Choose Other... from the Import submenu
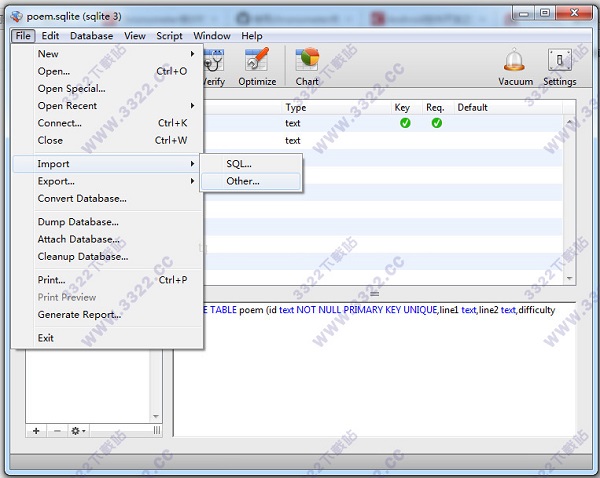This screenshot has width=600, height=478. point(243,181)
